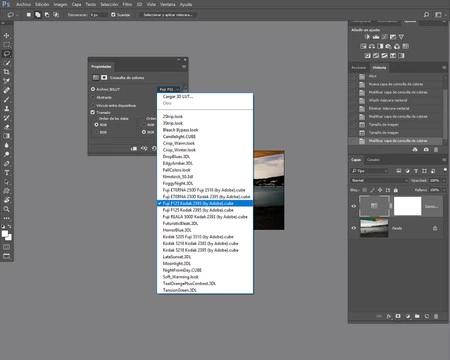Add a Levels adjustment
The width and height of the screenshot is (450, 360).
pos(376,37)
